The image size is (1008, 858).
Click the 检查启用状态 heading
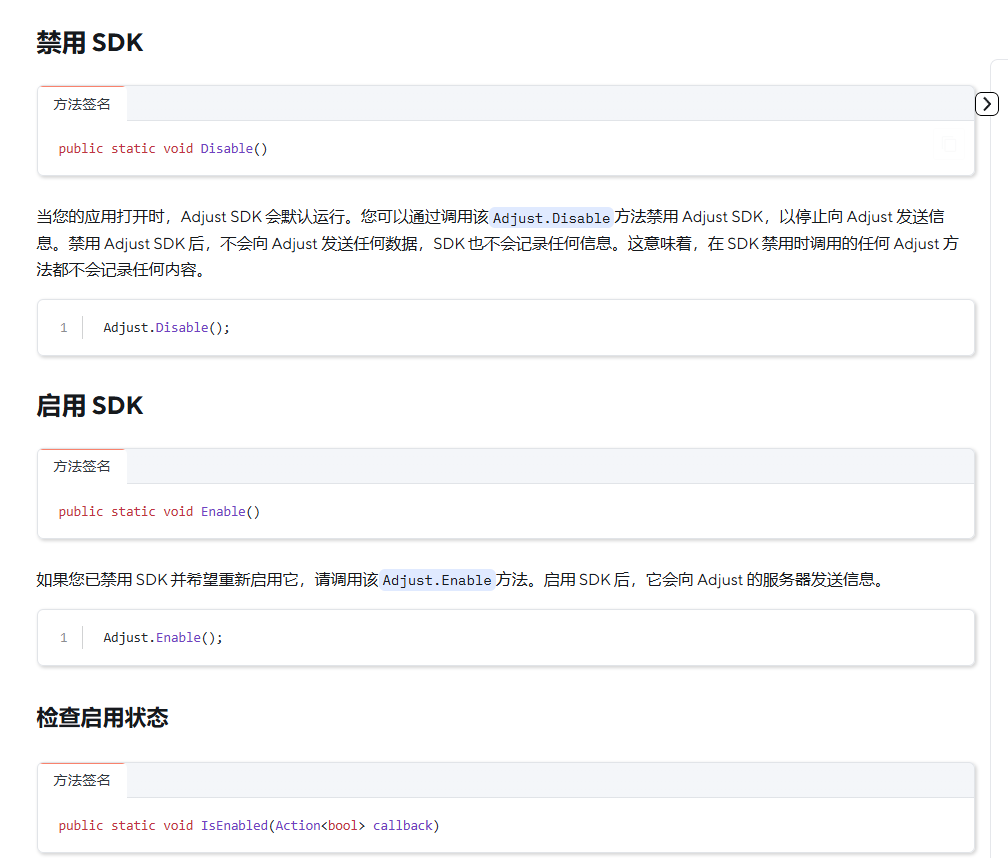pyautogui.click(x=102, y=717)
